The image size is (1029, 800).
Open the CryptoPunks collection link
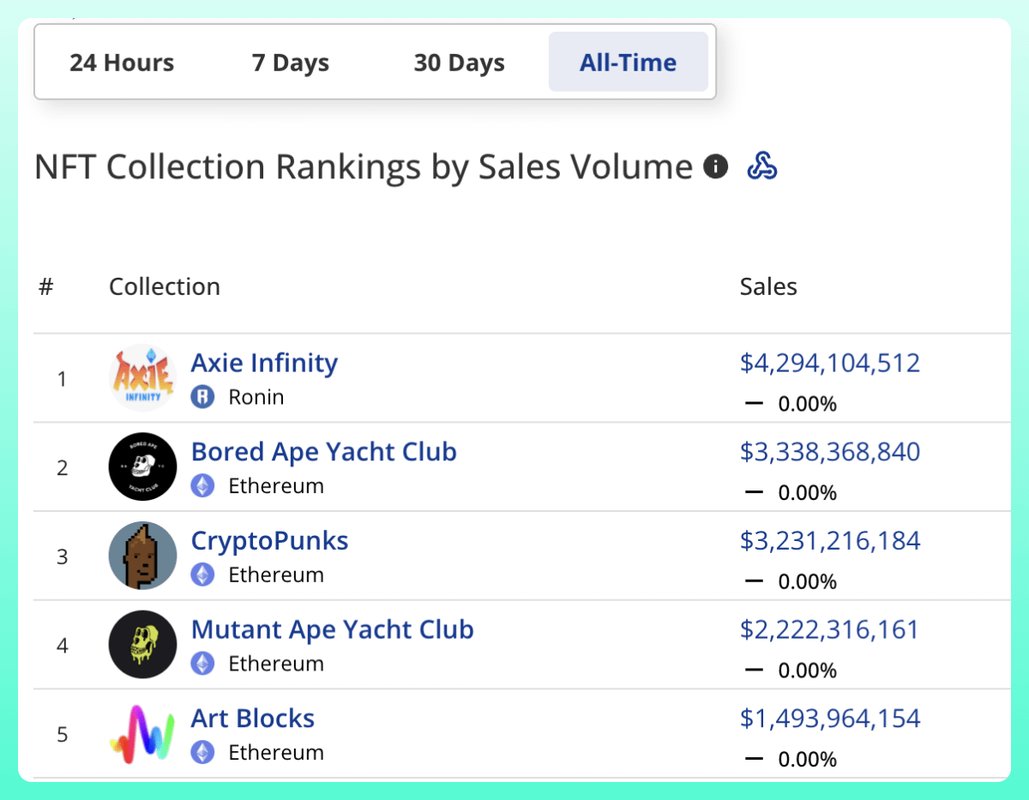270,540
